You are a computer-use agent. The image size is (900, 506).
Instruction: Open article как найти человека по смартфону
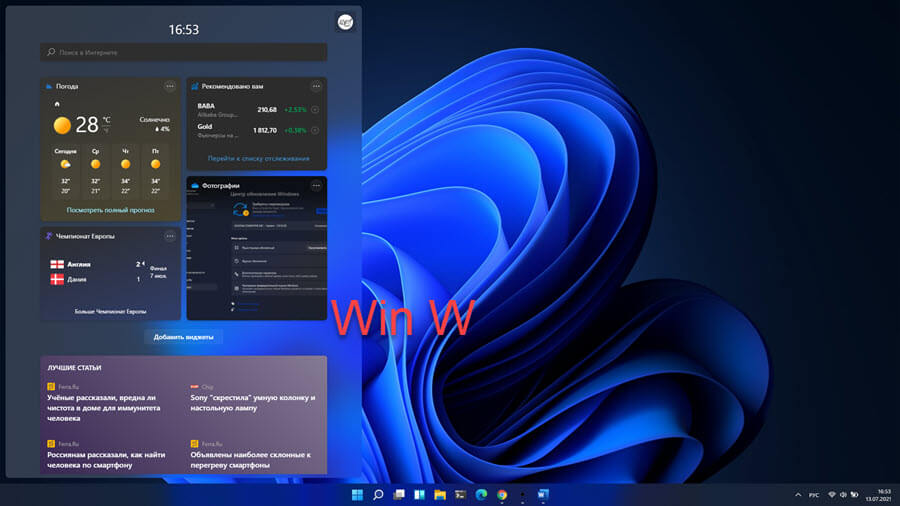(106, 460)
